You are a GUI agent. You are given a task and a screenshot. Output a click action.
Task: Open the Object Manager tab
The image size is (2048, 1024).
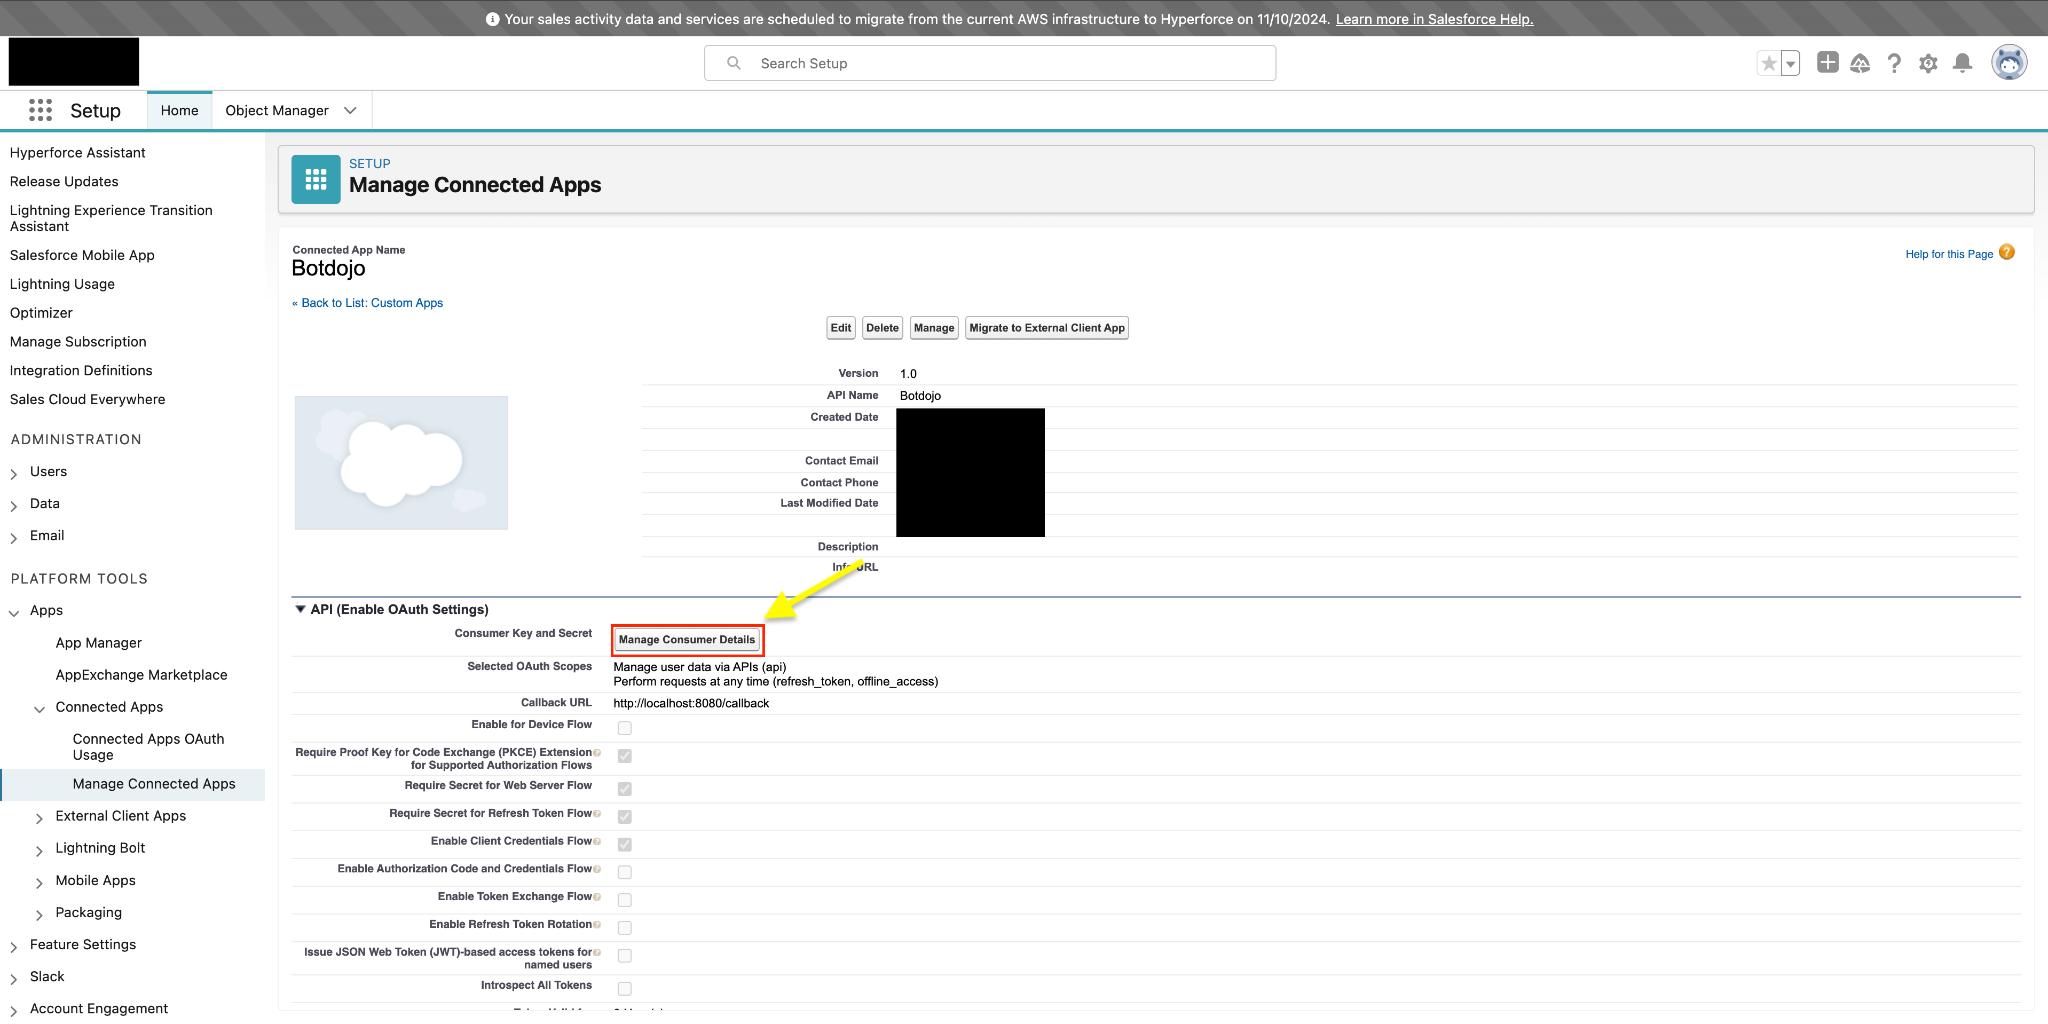(x=277, y=110)
